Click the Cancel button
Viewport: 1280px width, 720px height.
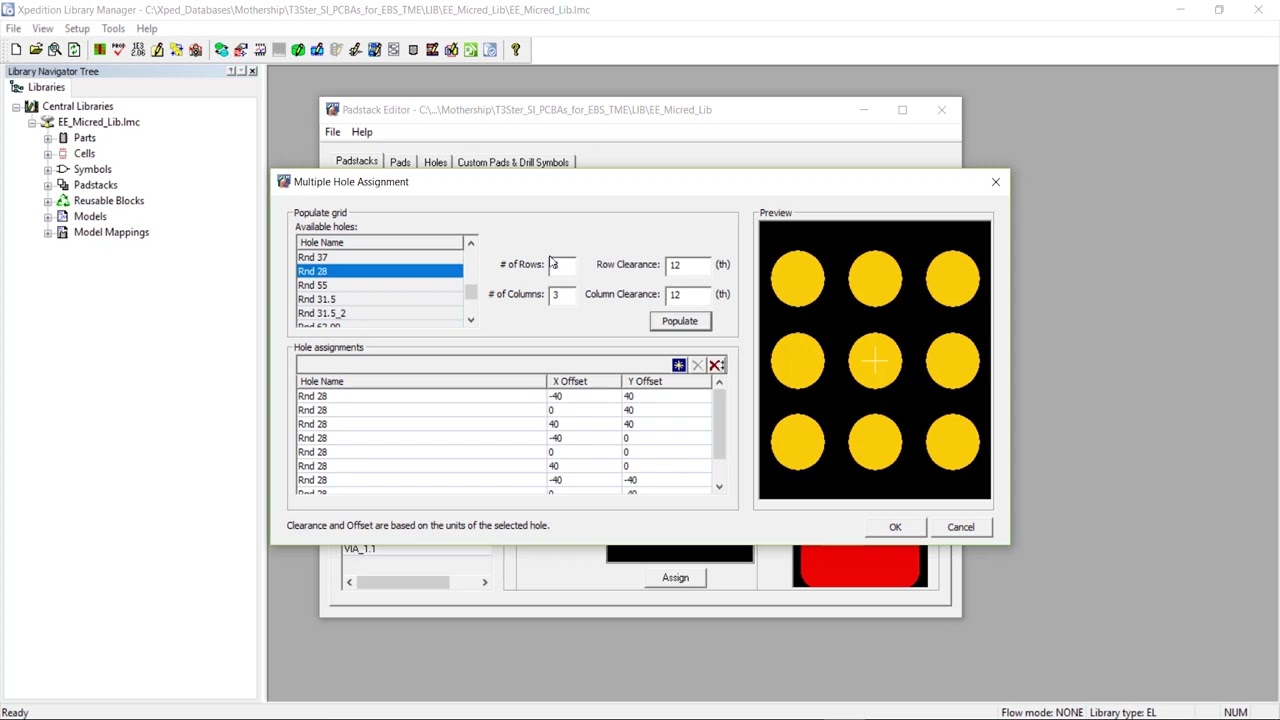click(961, 527)
